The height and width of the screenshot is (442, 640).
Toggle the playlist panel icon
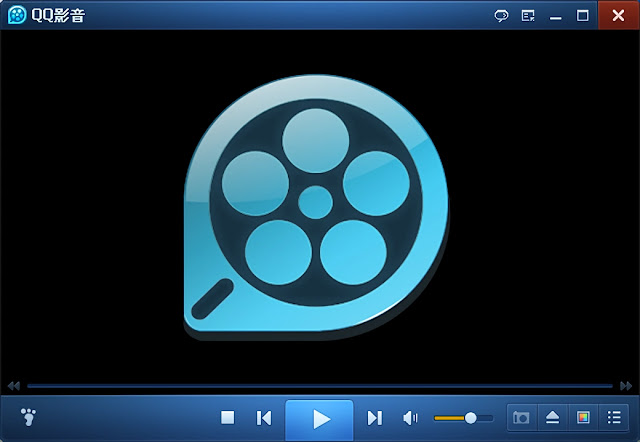(x=614, y=418)
